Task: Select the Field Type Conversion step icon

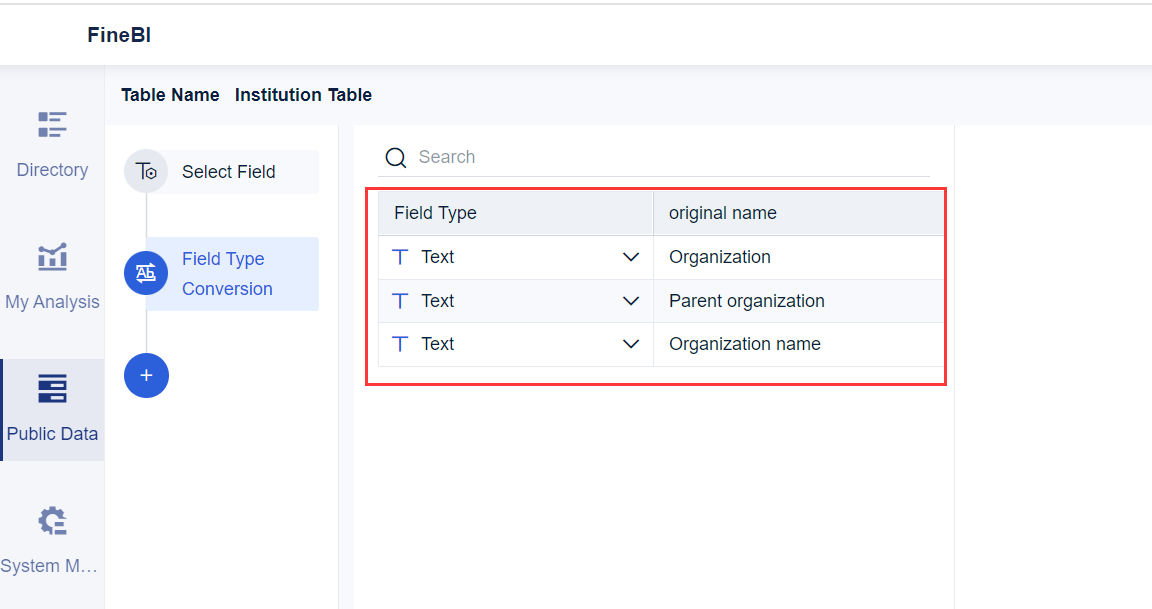Action: [x=146, y=272]
